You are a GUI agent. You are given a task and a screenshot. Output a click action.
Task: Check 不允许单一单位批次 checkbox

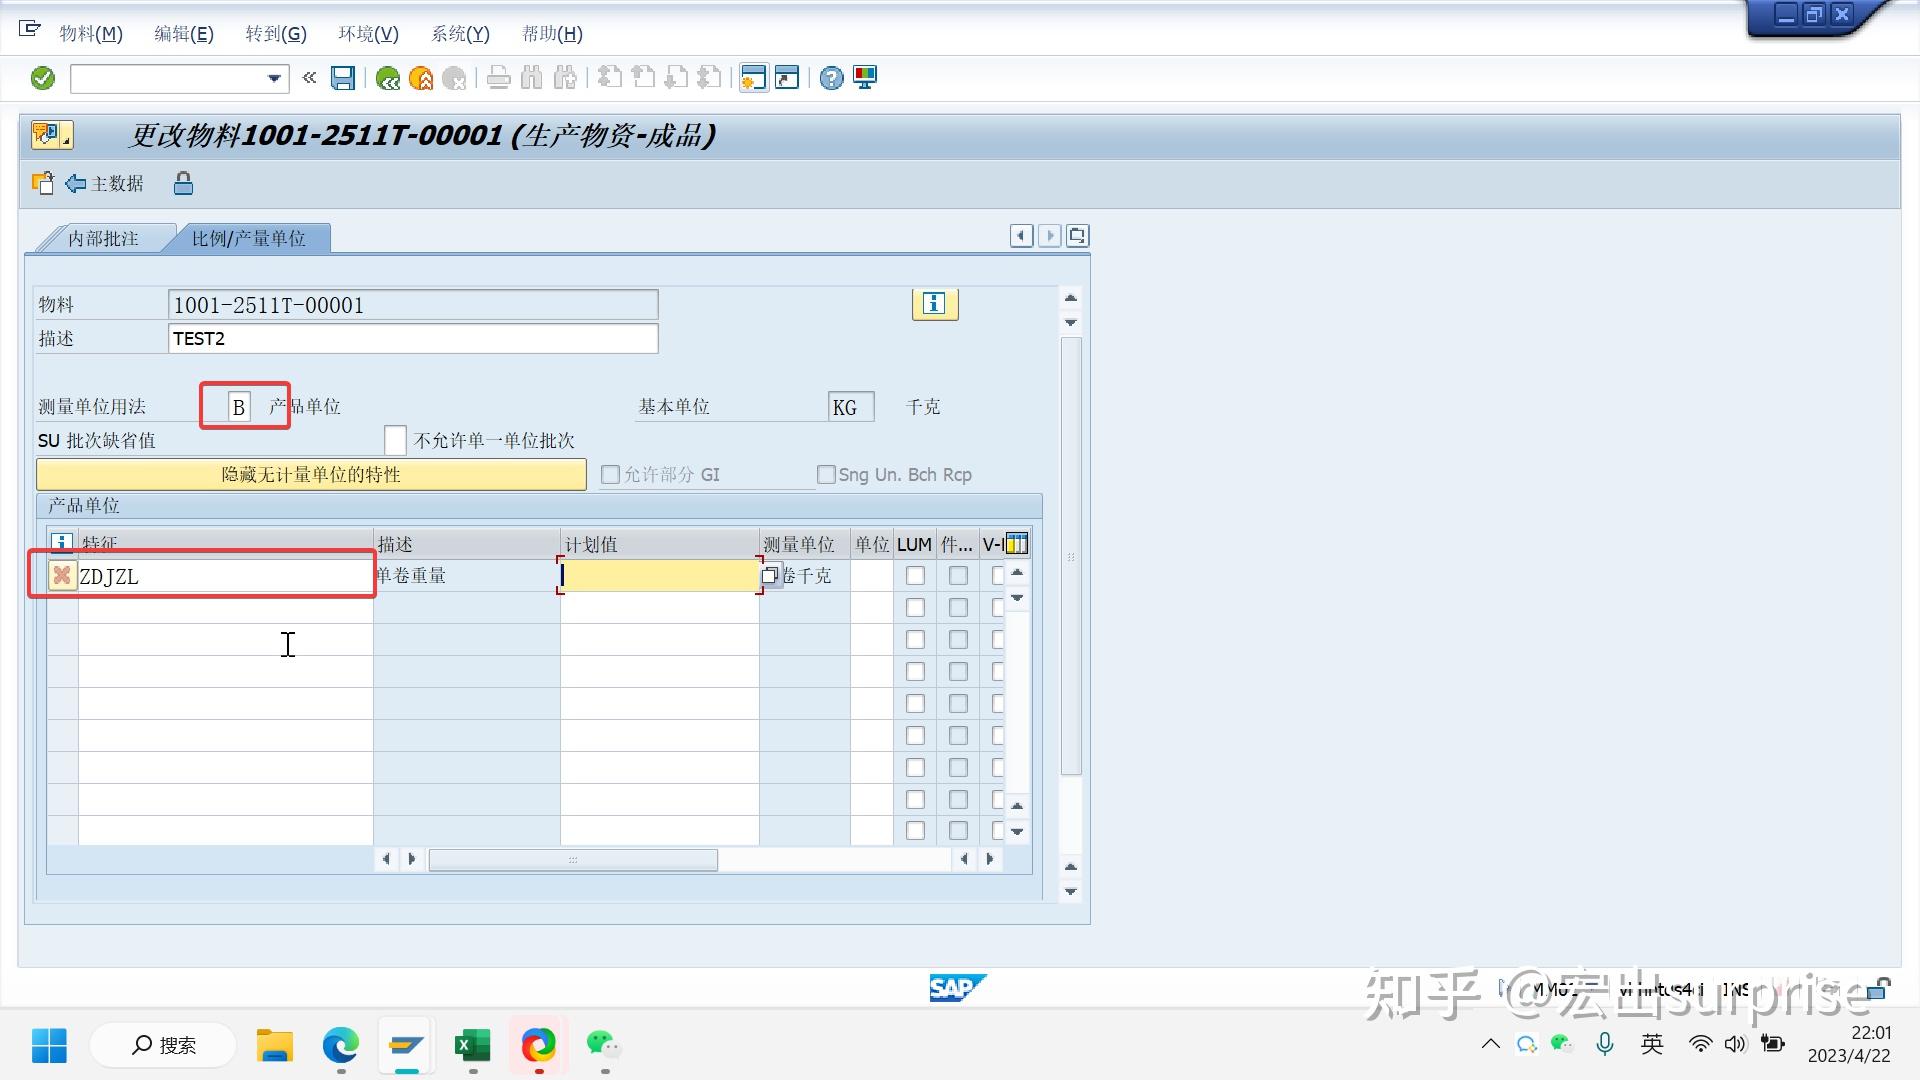(395, 440)
